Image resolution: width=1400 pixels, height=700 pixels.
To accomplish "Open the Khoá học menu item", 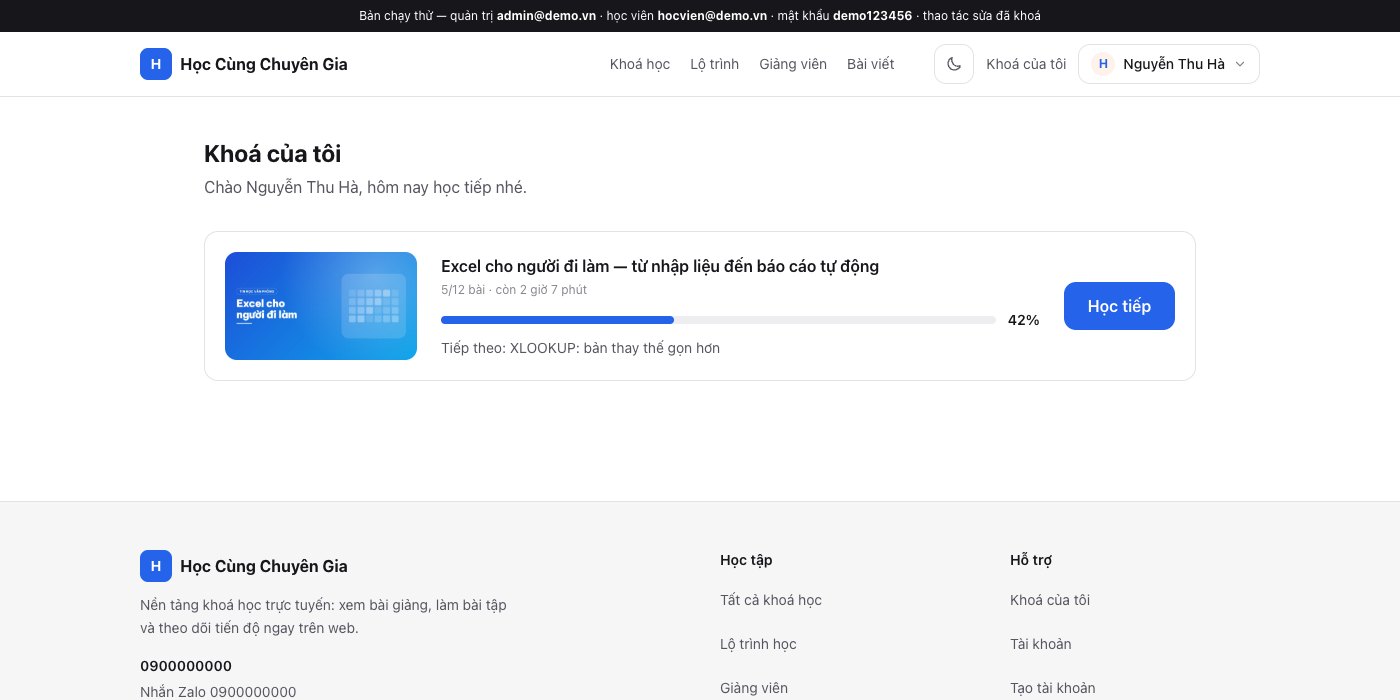I will tap(640, 64).
